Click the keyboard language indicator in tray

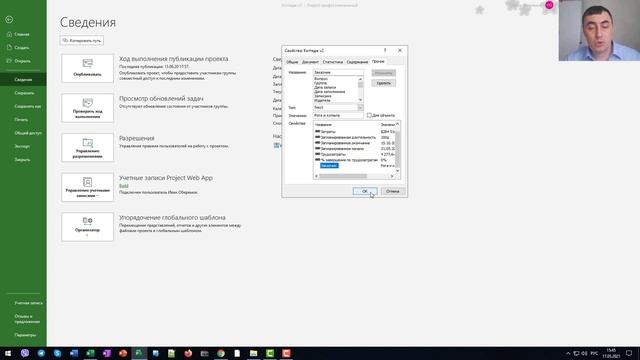tap(594, 353)
